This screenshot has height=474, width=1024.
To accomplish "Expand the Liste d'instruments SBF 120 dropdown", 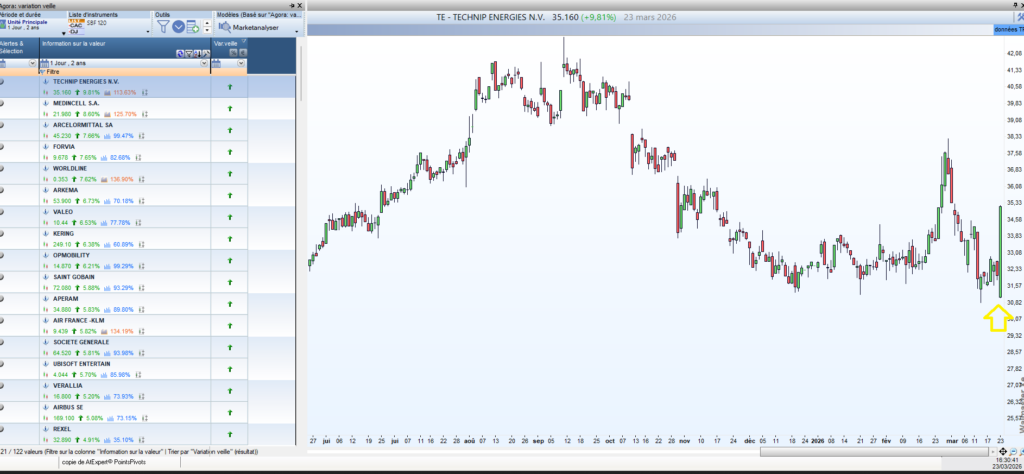I will 148,31.
